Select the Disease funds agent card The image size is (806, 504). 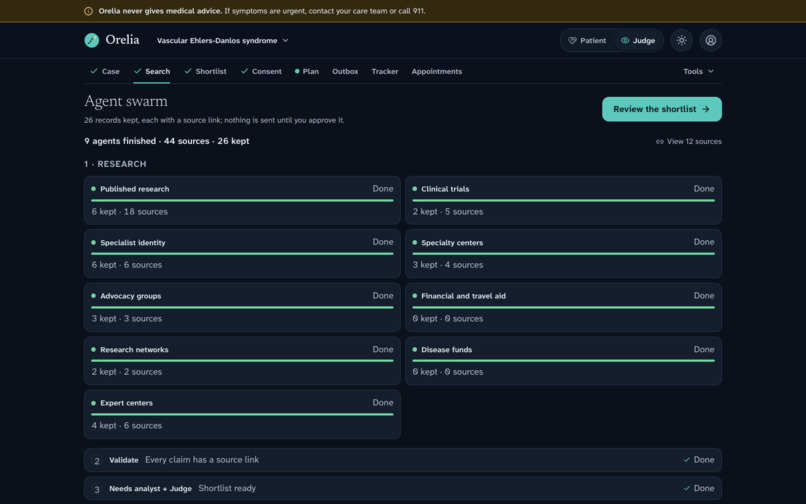pos(563,361)
